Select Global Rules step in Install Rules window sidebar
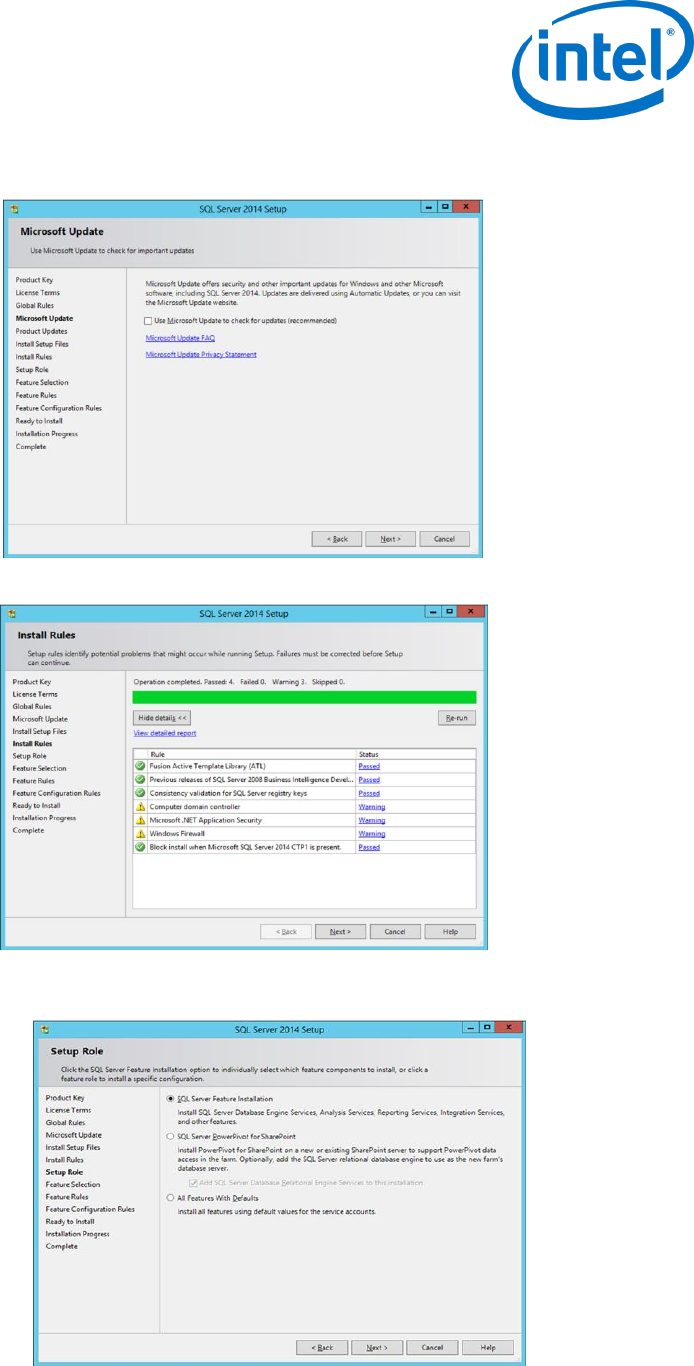This screenshot has width=694, height=1366. tap(32, 706)
